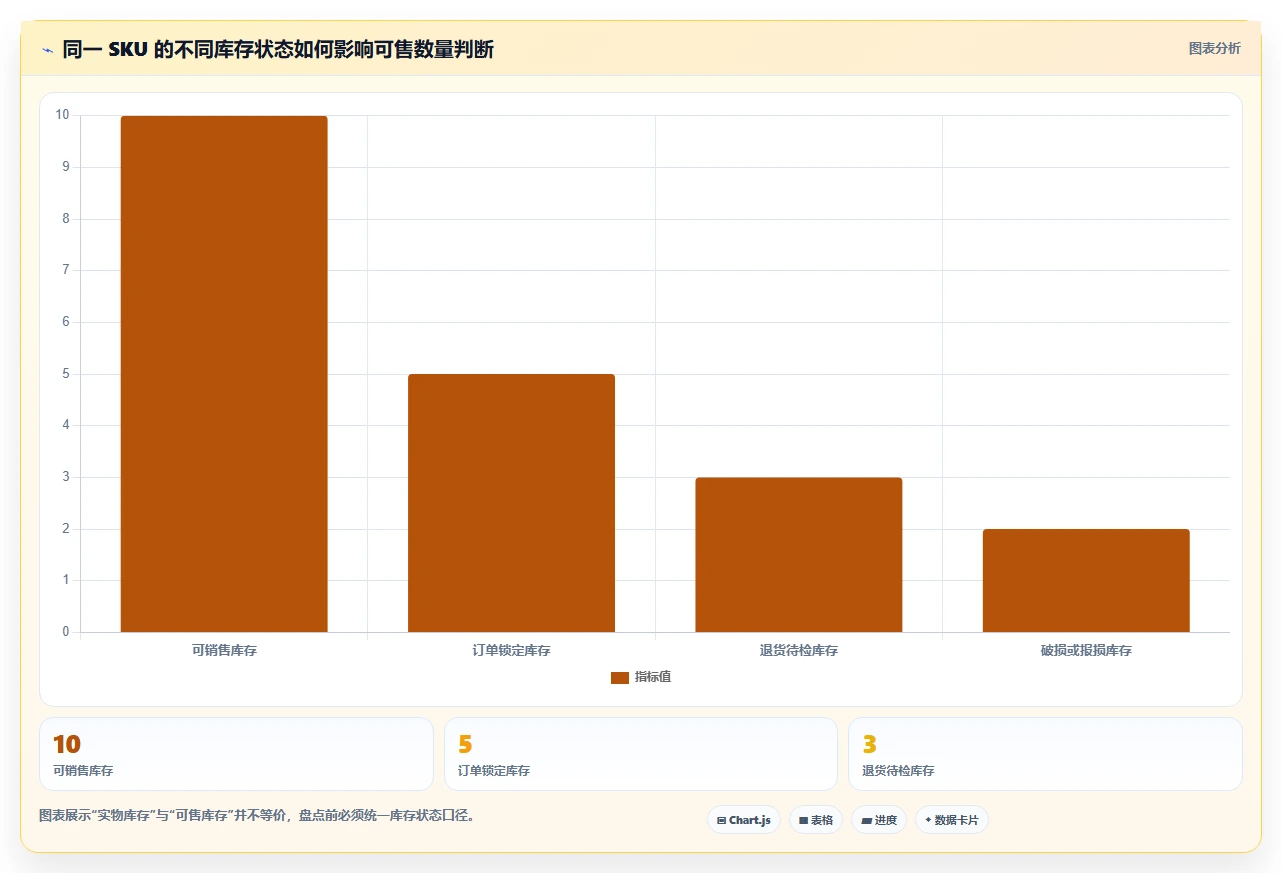Click the x-axis label 可销售库存

pos(224,650)
